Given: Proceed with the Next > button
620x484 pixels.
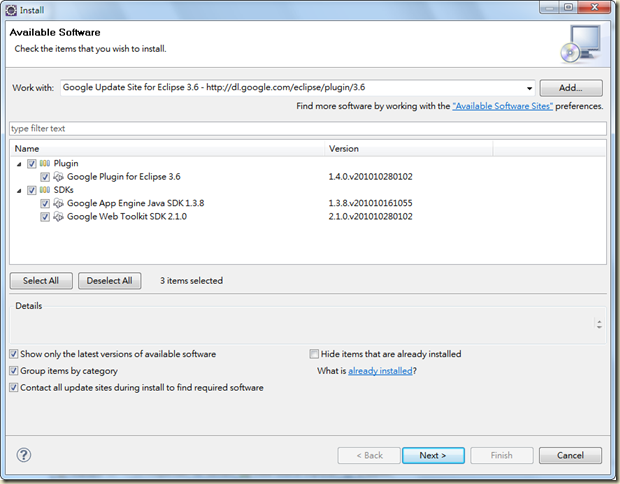Looking at the screenshot, I should pyautogui.click(x=433, y=456).
